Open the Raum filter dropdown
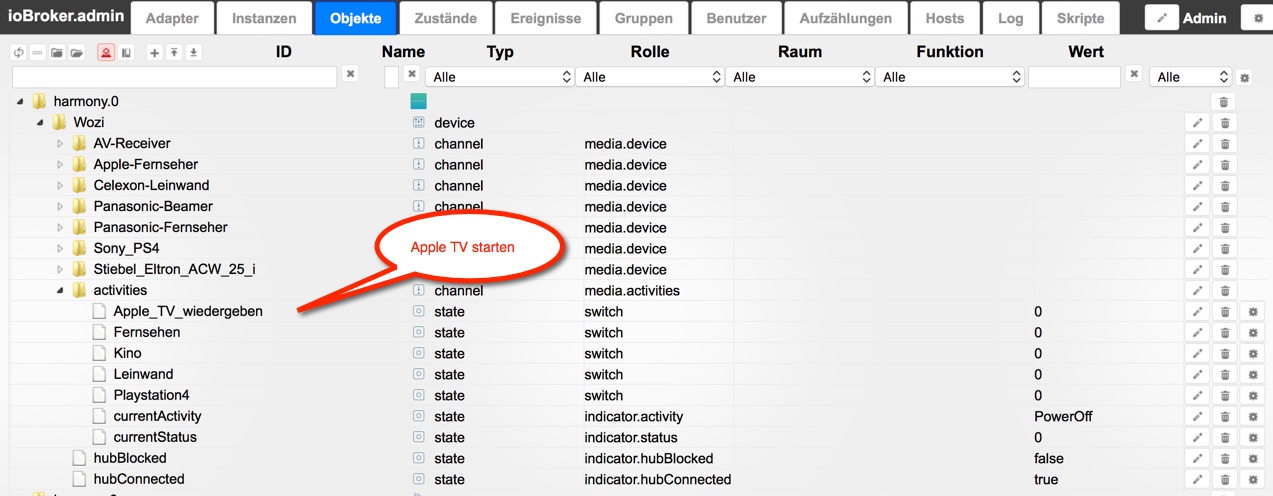The width and height of the screenshot is (1273, 496). pos(800,77)
